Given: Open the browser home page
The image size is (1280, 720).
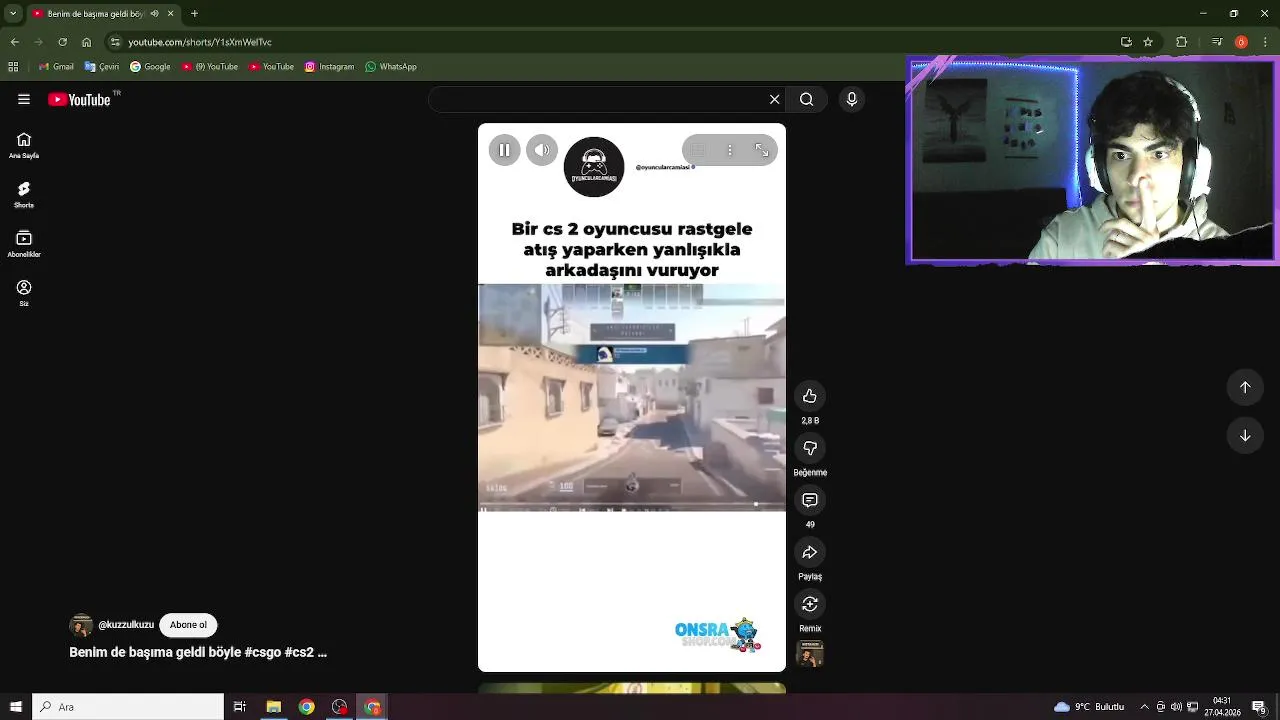Looking at the screenshot, I should pyautogui.click(x=86, y=42).
